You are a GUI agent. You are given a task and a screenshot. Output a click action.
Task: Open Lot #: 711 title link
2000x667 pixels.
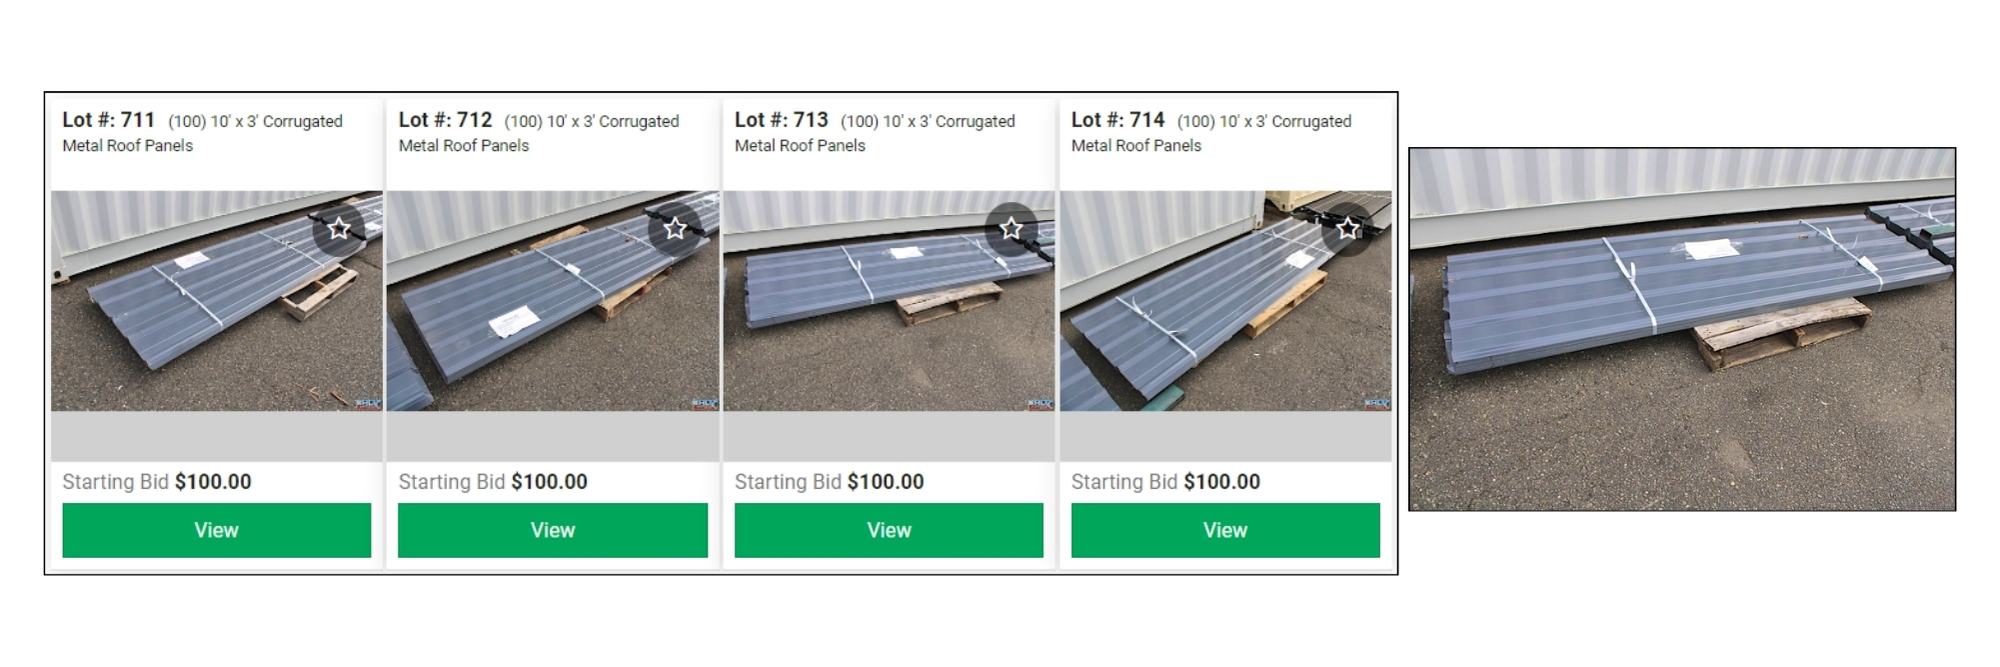(x=109, y=120)
